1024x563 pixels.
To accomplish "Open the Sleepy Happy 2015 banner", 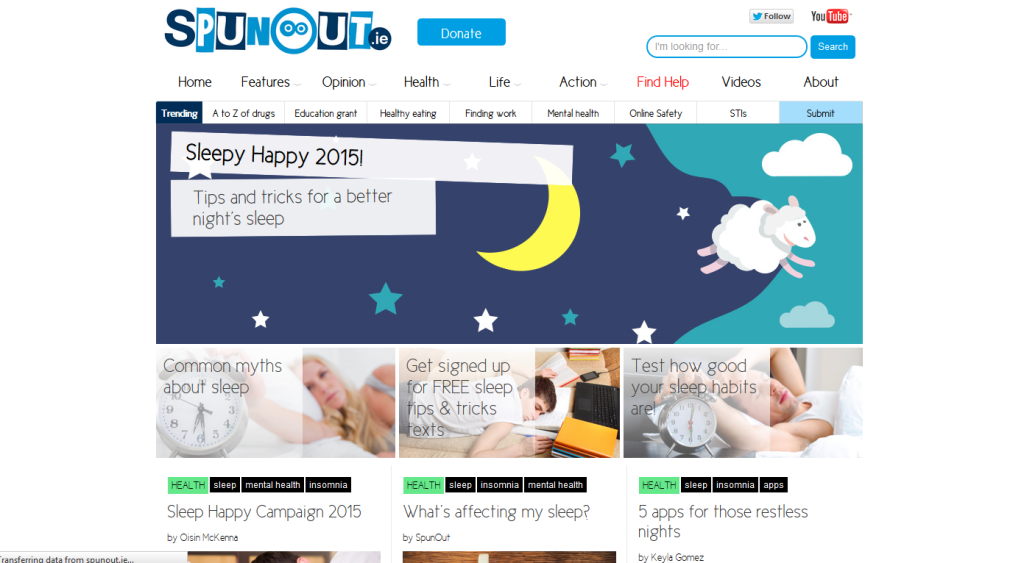I will click(509, 234).
